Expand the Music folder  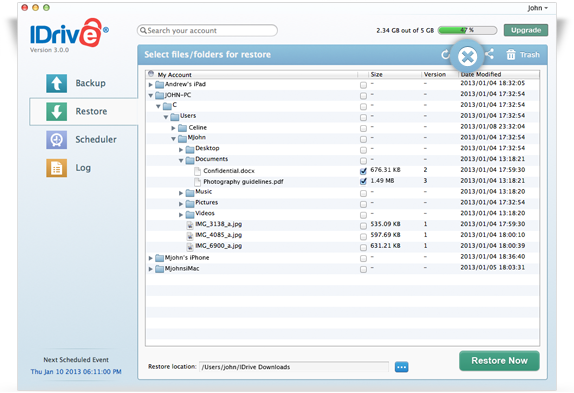click(181, 193)
